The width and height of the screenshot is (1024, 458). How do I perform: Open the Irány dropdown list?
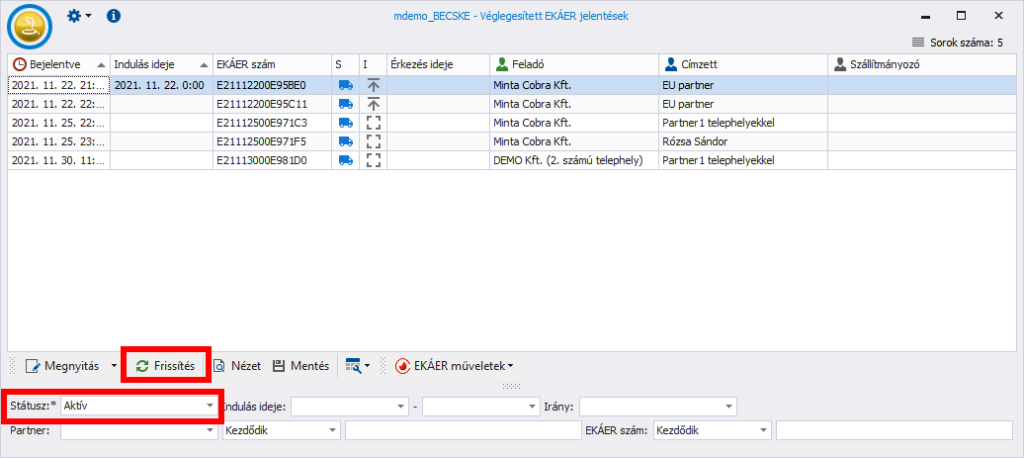(729, 406)
